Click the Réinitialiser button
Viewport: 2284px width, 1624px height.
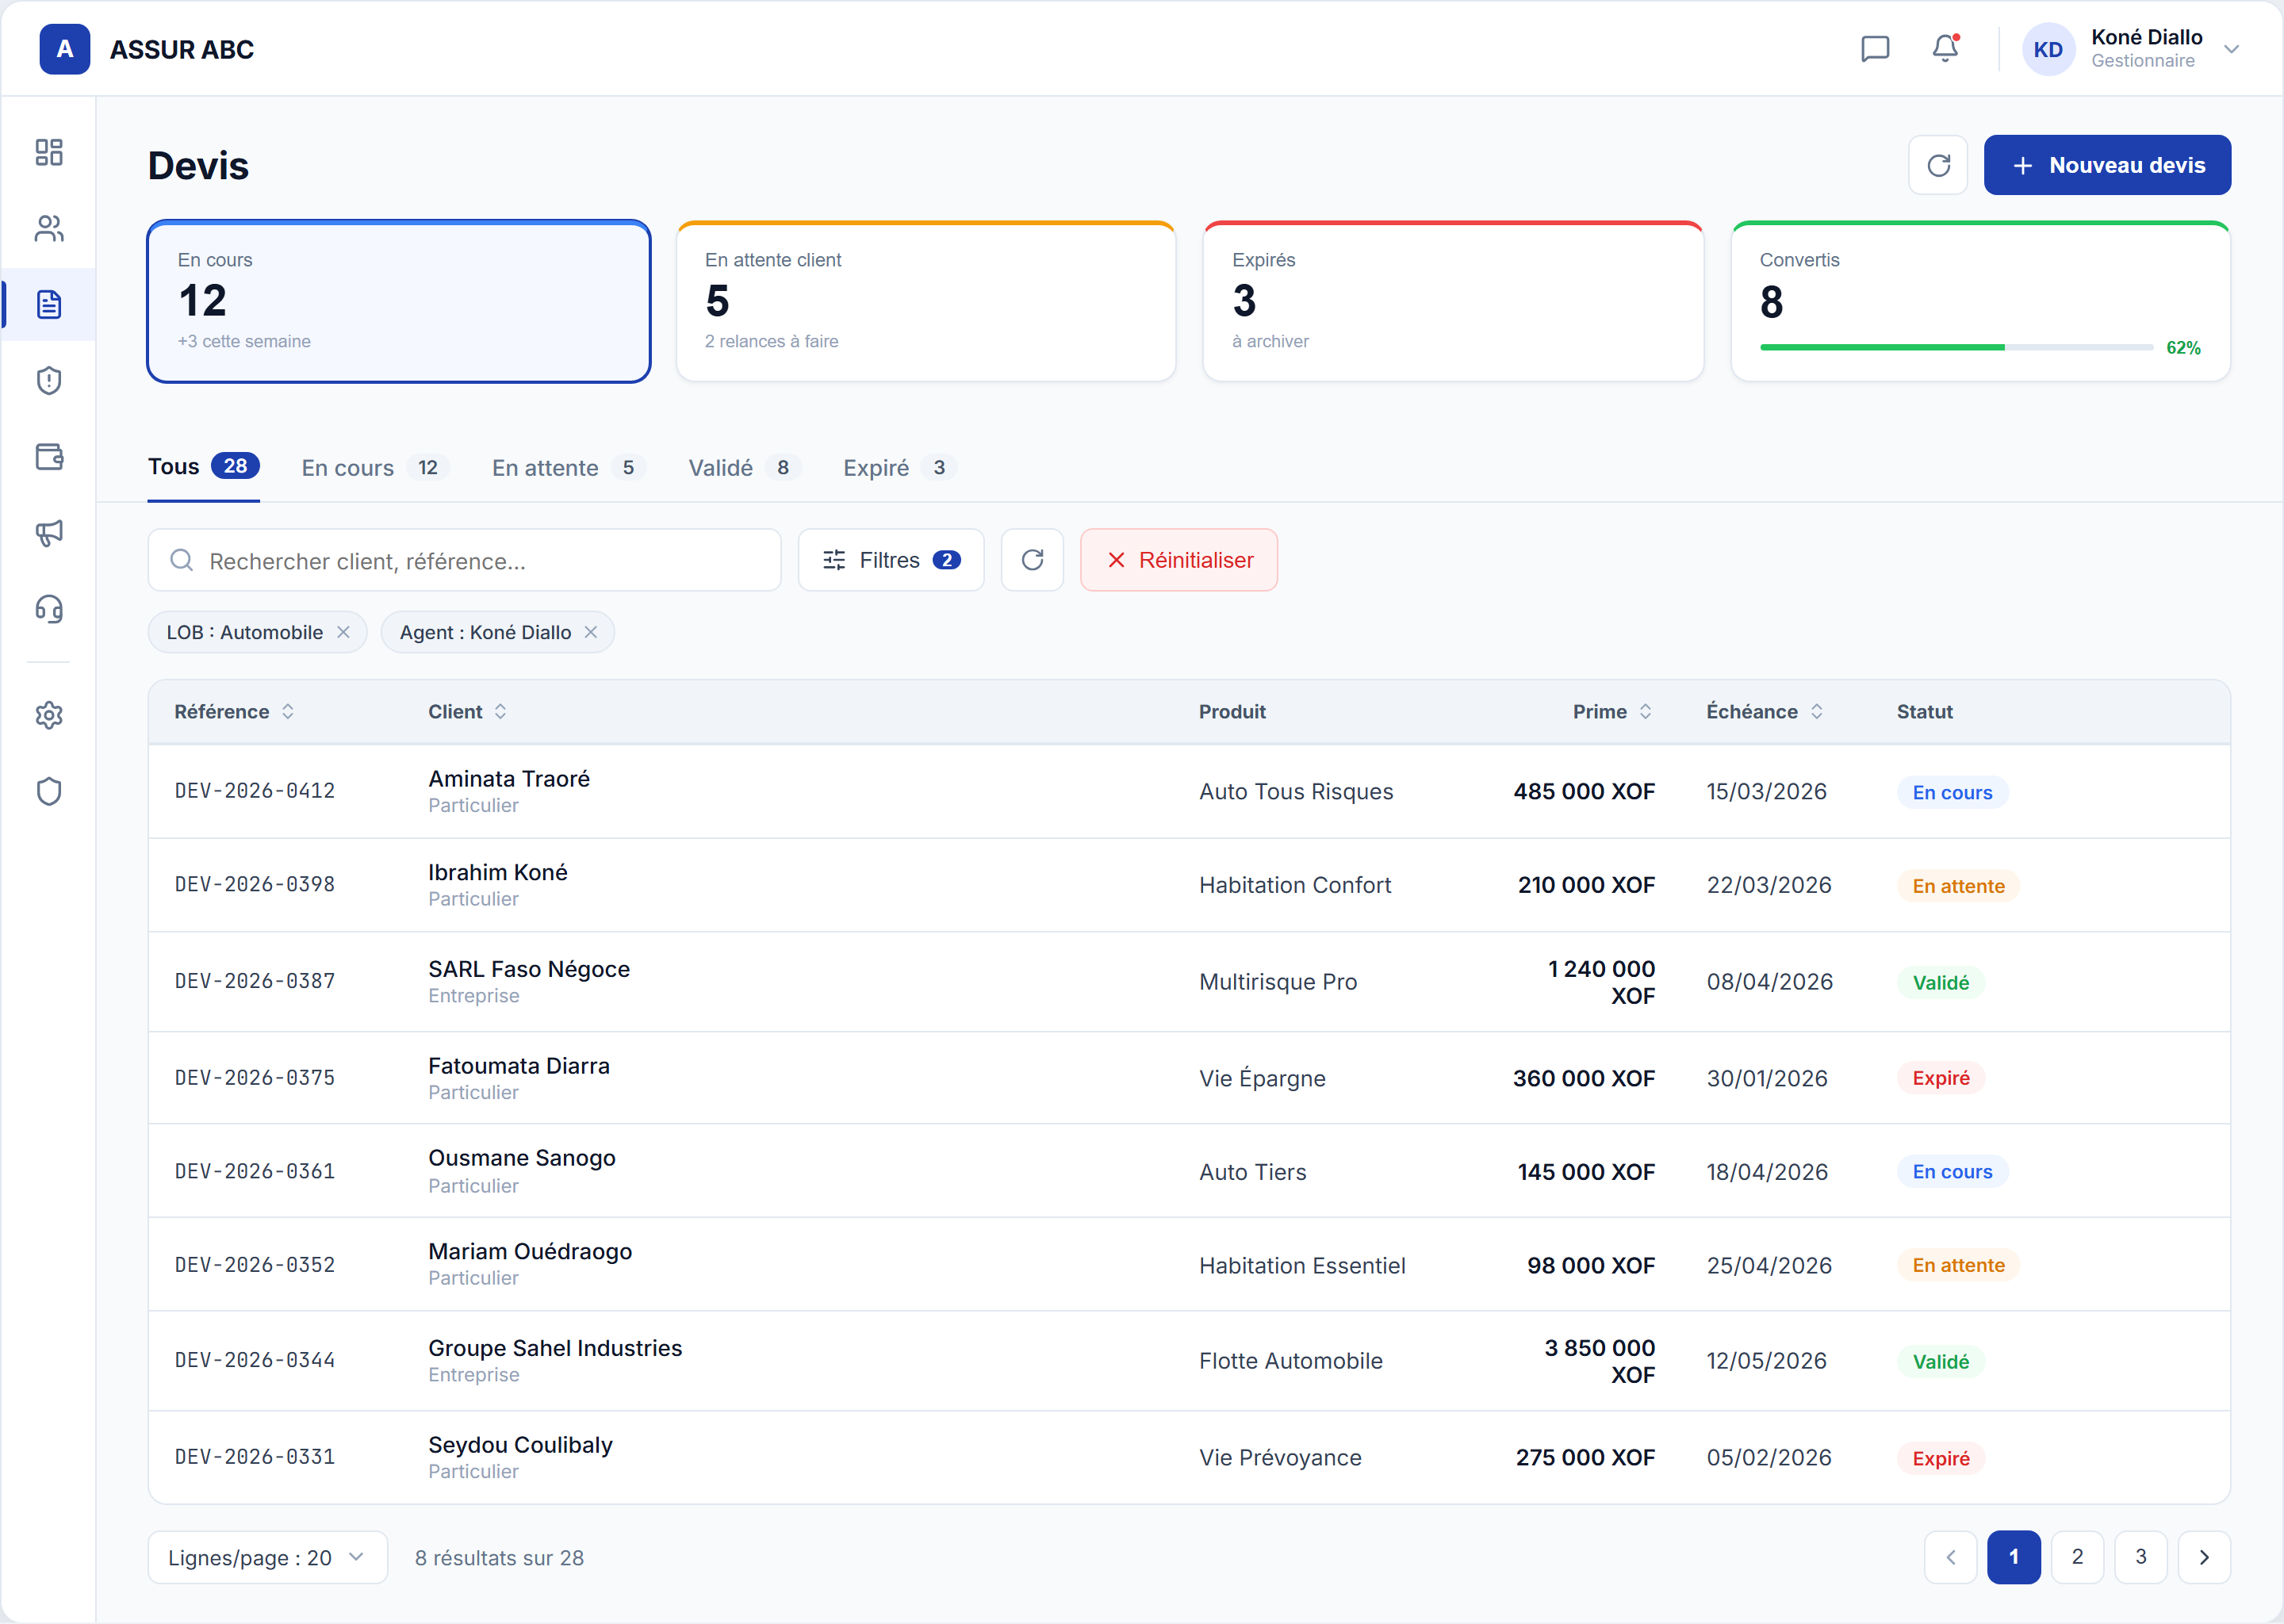point(1179,560)
